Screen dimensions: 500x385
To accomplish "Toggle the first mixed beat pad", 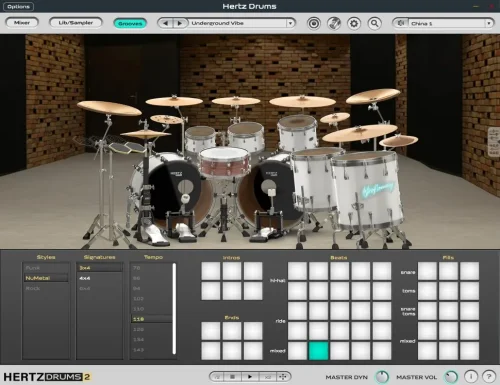I will [297, 351].
